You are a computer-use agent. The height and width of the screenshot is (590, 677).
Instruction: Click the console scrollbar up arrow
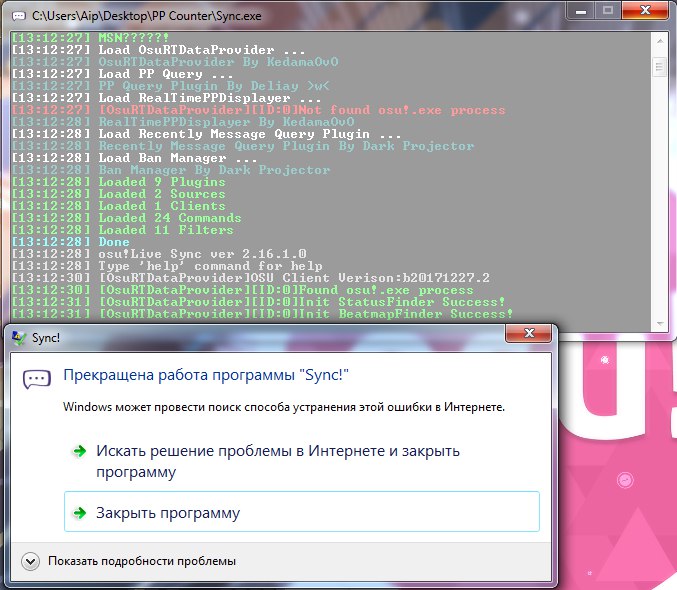[660, 41]
